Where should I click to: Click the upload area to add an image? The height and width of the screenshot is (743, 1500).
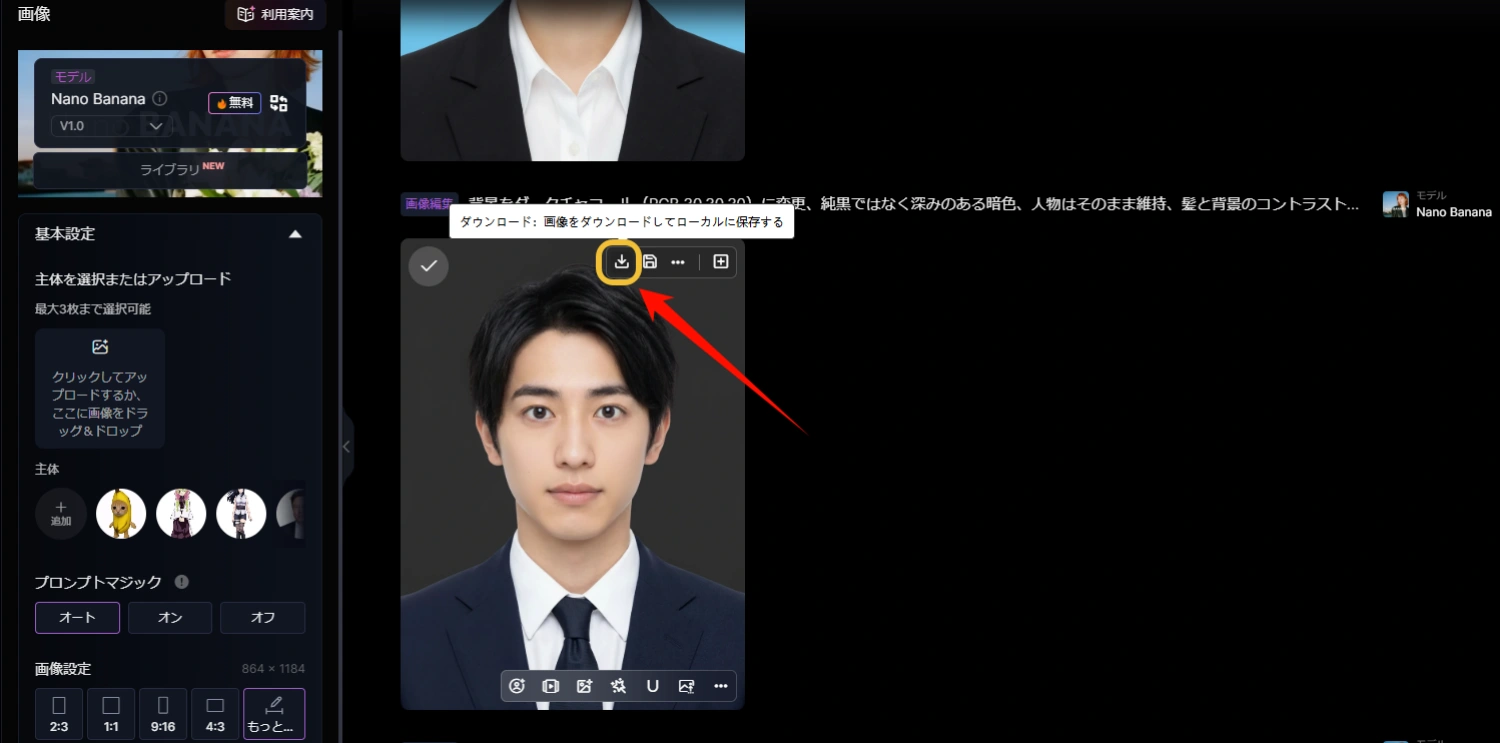pos(100,388)
